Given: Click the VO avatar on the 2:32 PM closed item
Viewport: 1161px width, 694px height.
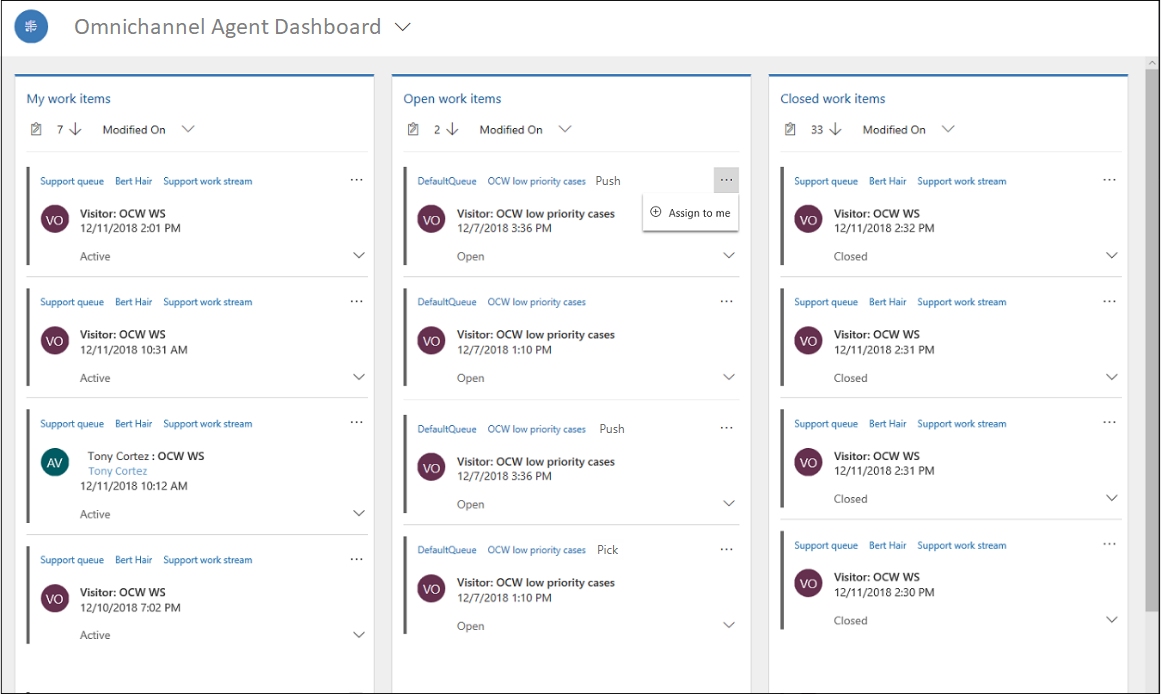Looking at the screenshot, I should [808, 220].
